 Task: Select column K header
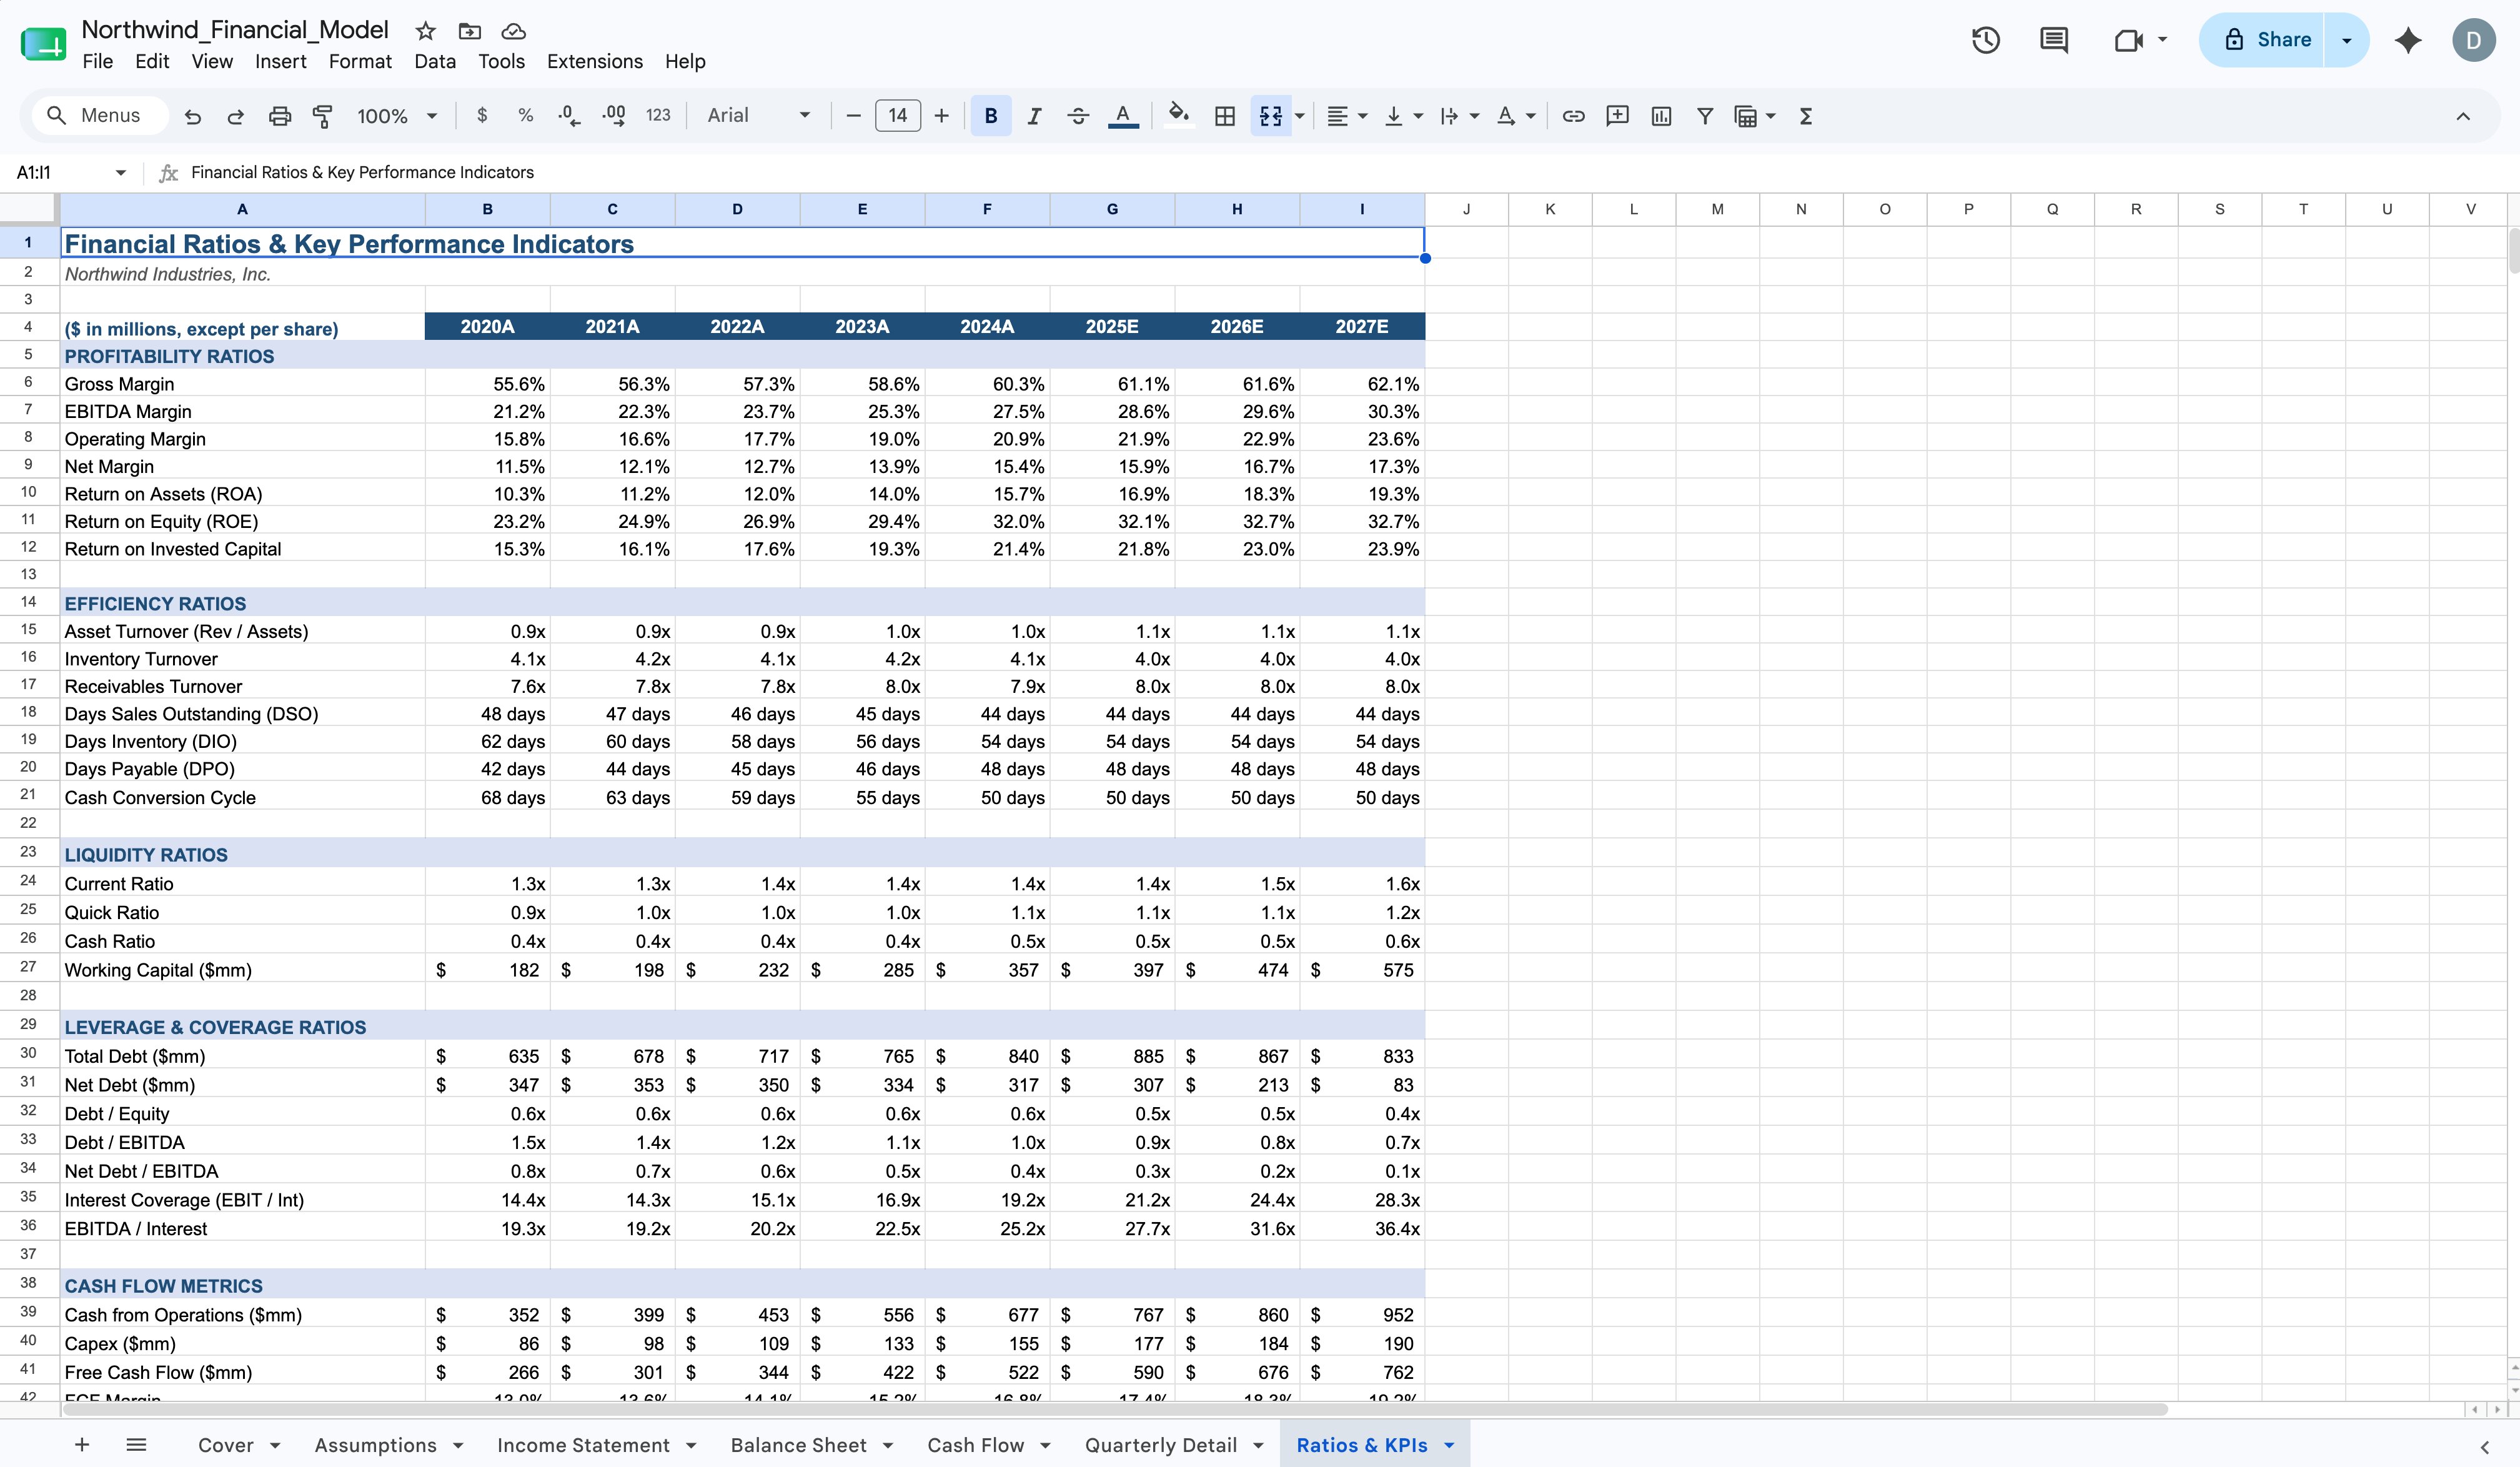tap(1550, 209)
